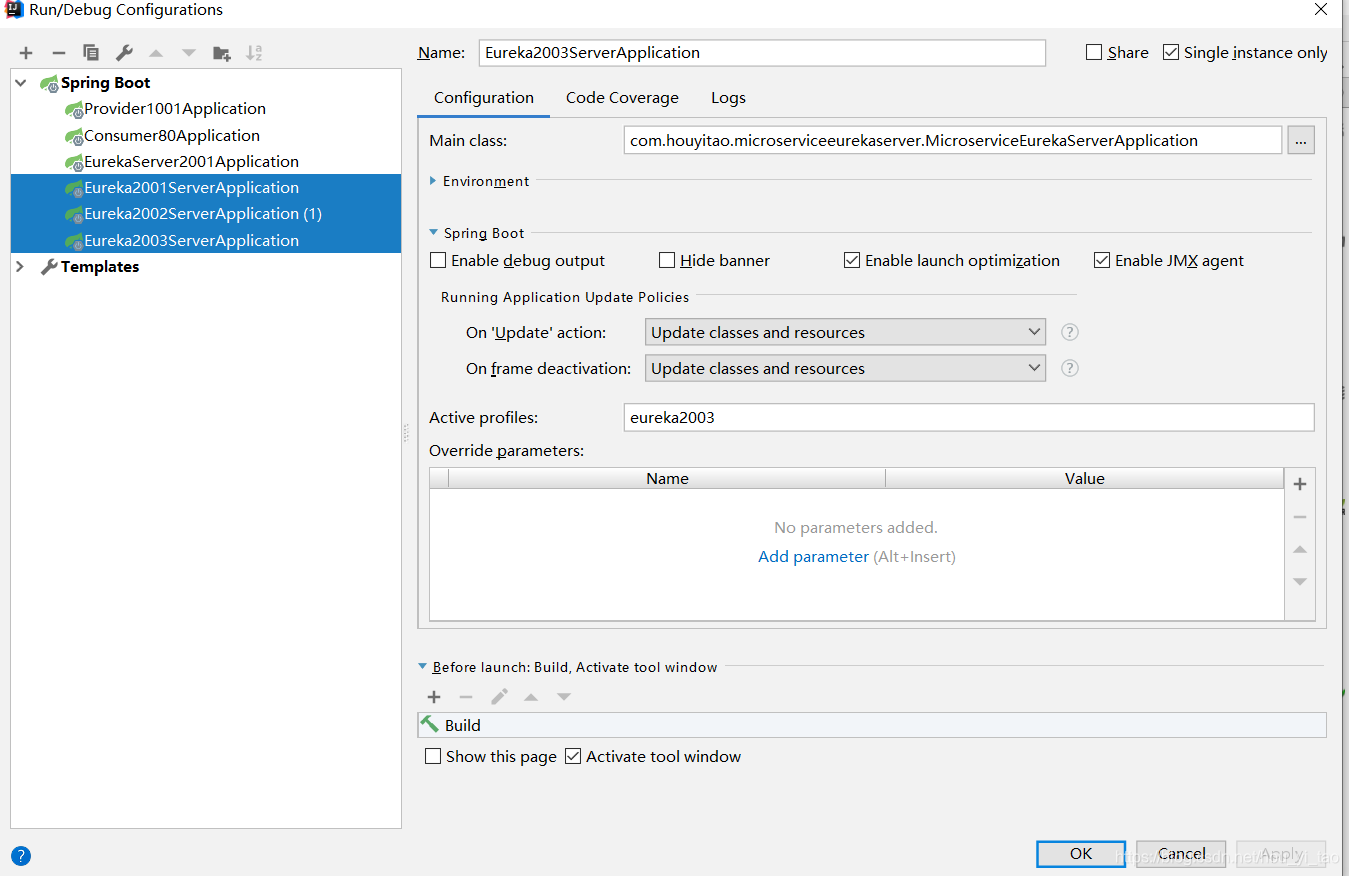
Task: Collapse the Spring Boot tree node
Action: pyautogui.click(x=22, y=83)
